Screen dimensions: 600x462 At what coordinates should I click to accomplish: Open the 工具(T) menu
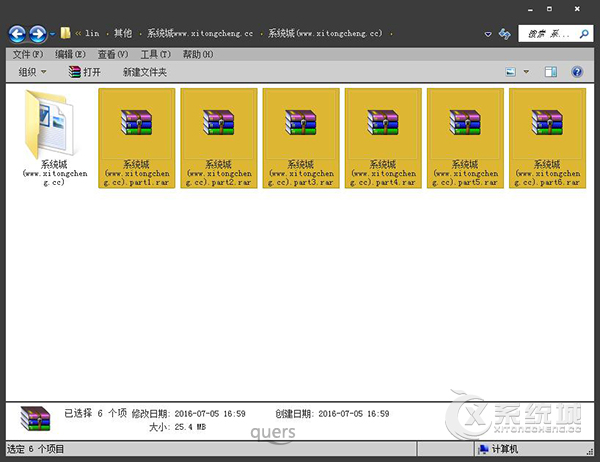point(155,54)
